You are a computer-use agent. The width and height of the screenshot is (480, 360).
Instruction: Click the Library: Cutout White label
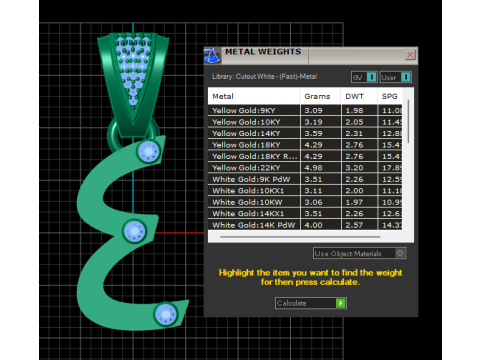[x=264, y=77]
